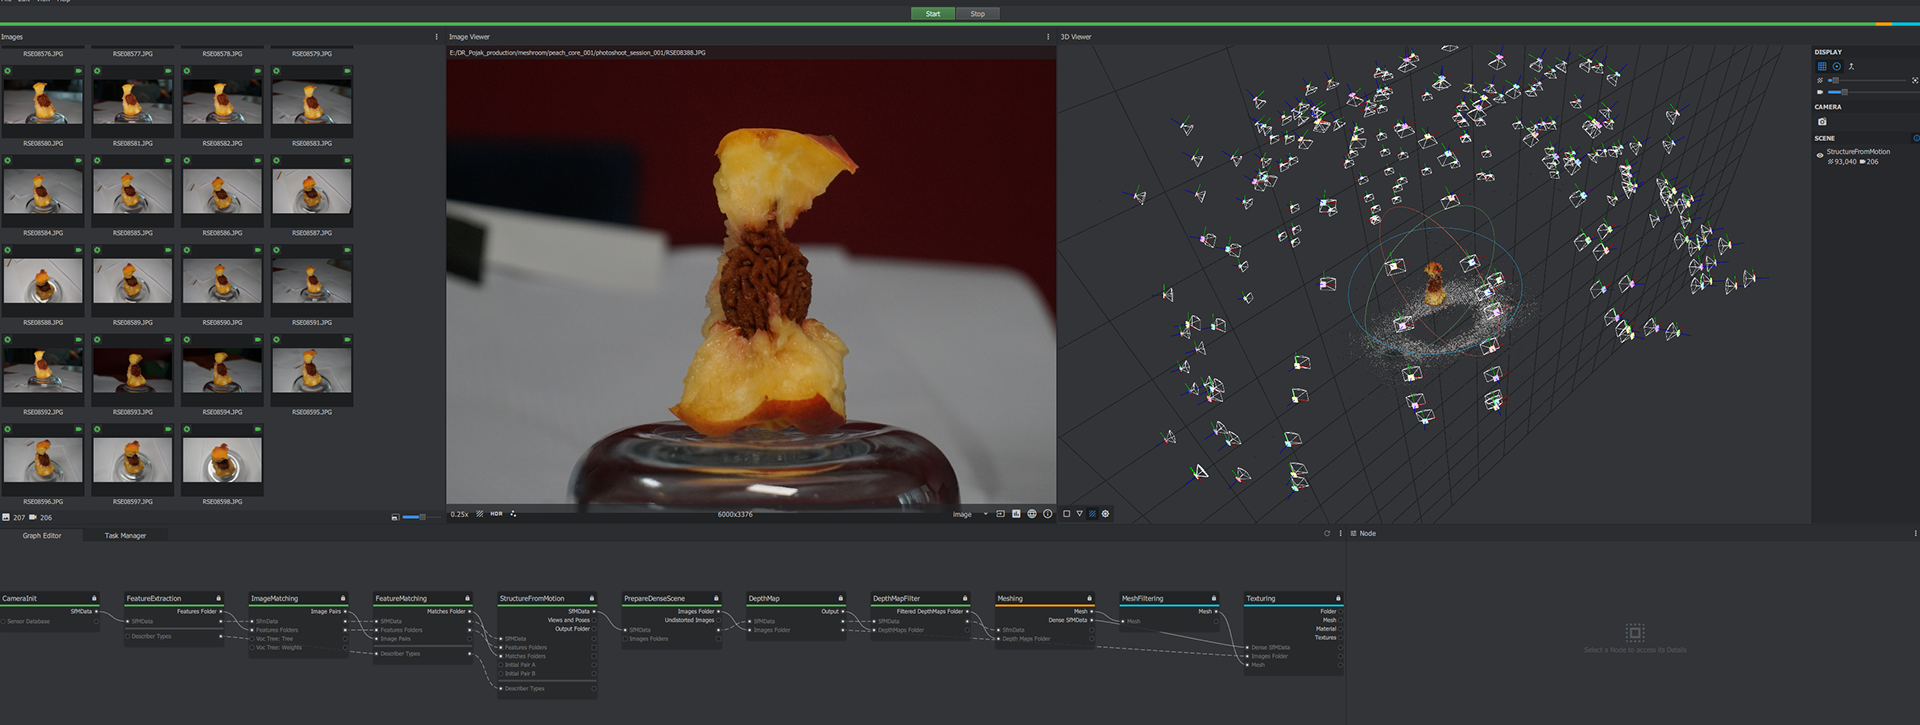Toggle StructureFromMotion visibility eye
The image size is (1920, 725).
[x=1820, y=155]
